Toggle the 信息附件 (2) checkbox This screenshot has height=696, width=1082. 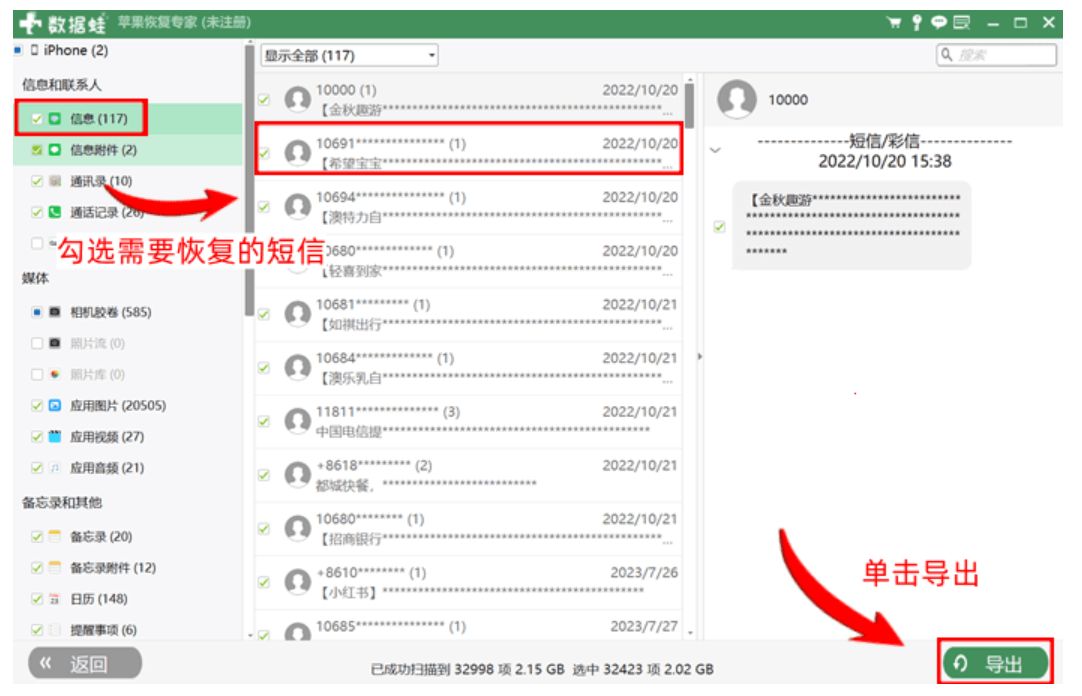coord(37,150)
